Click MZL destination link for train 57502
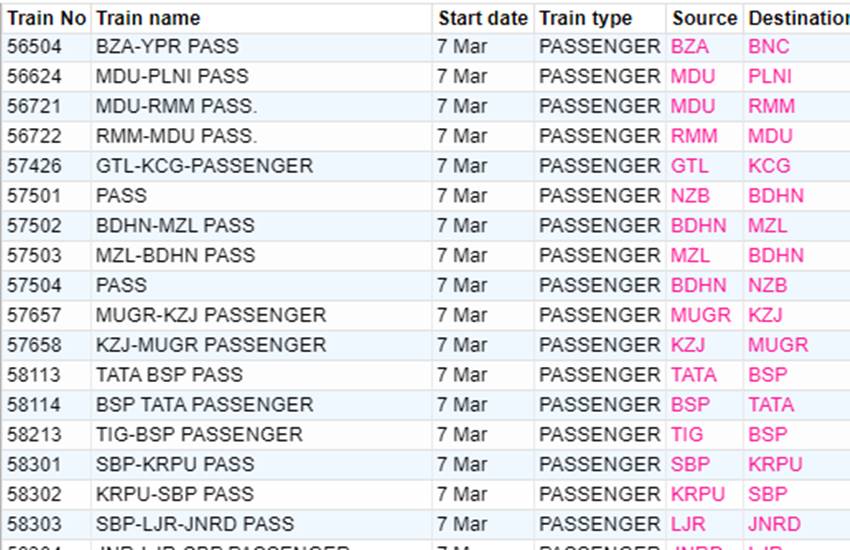The image size is (850, 550). pos(767,226)
